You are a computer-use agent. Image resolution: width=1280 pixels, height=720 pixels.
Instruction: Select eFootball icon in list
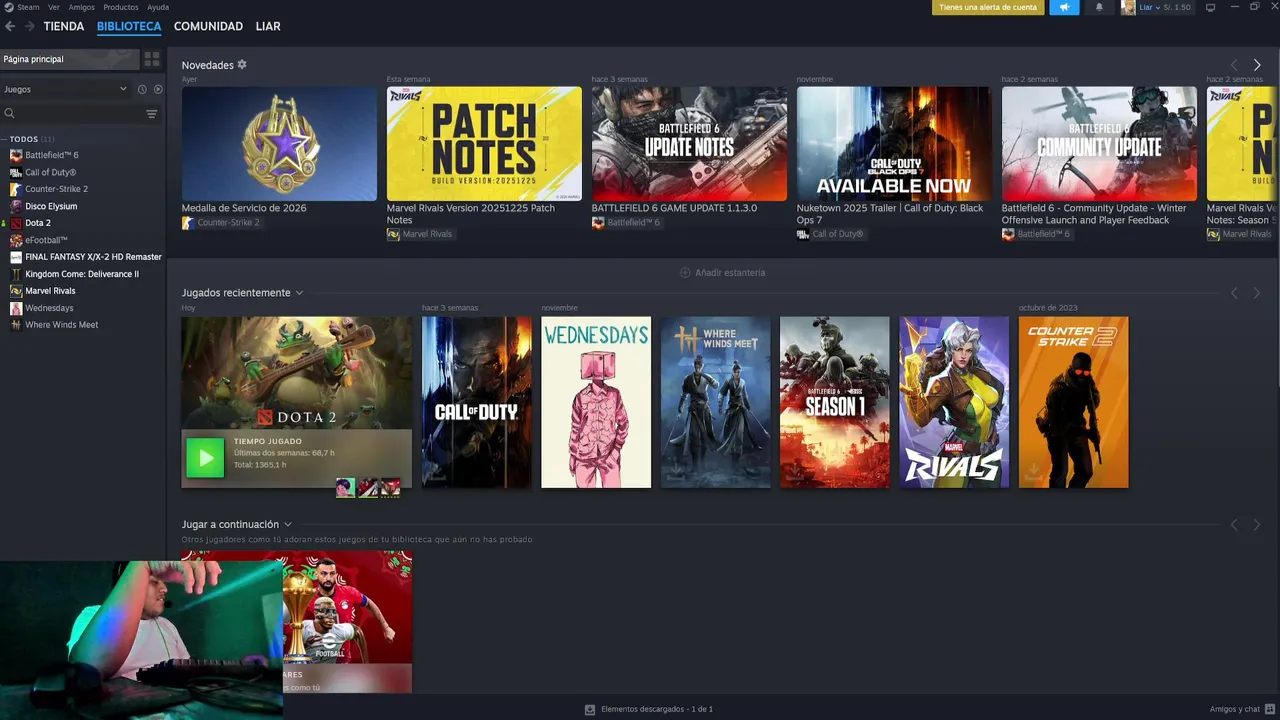pyautogui.click(x=16, y=240)
